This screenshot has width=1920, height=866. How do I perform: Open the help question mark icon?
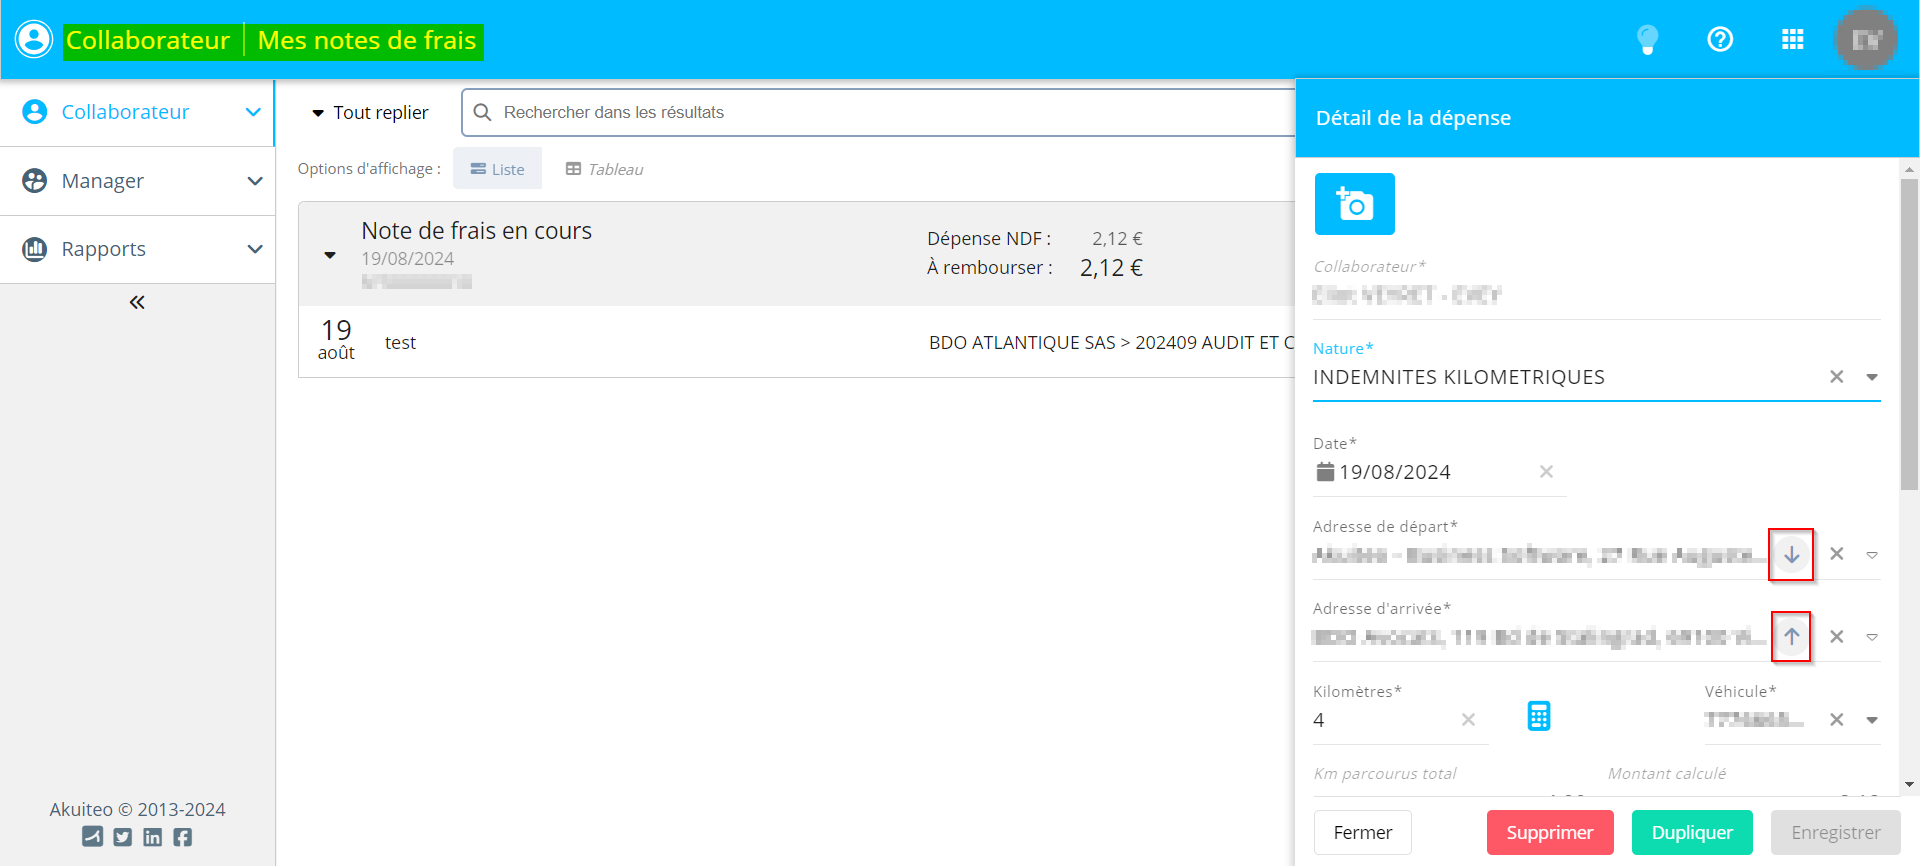coord(1720,40)
